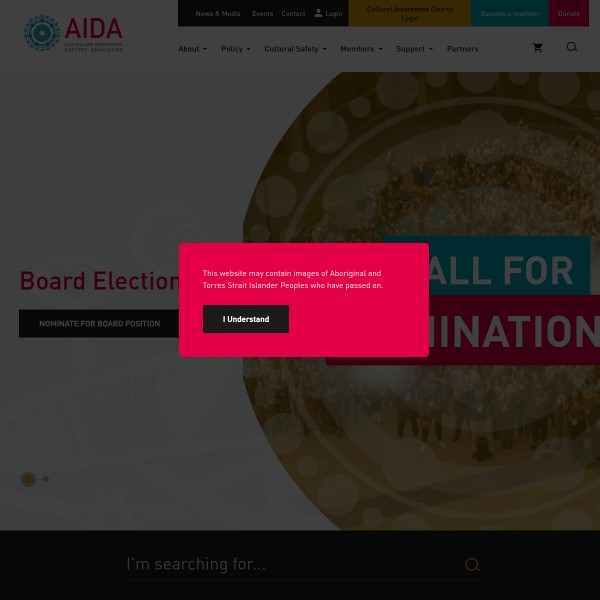Go to the Partners menu item
600x600 pixels.
[462, 49]
